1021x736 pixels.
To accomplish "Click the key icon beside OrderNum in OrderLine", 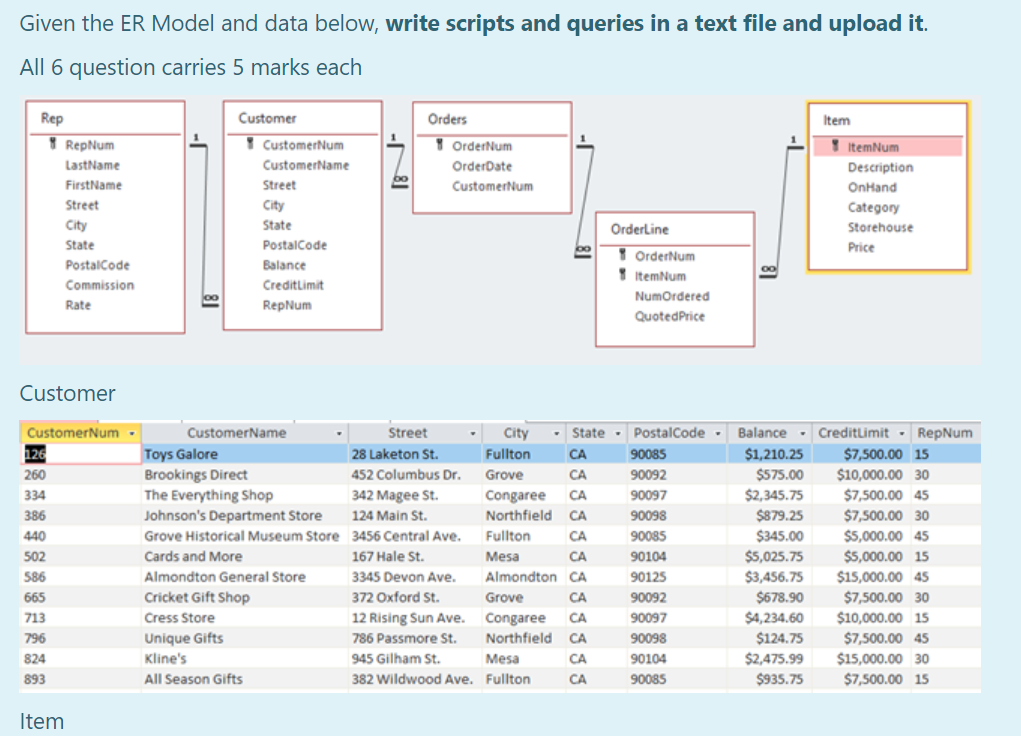I will [x=623, y=256].
